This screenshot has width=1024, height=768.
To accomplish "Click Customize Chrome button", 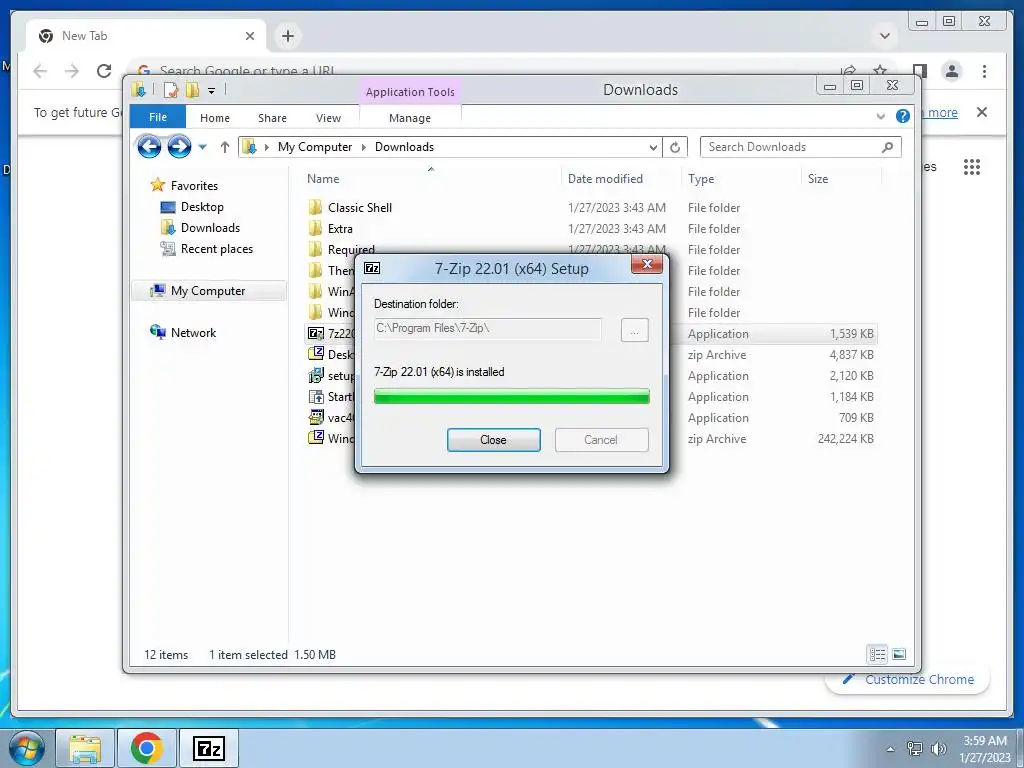I will pyautogui.click(x=910, y=679).
